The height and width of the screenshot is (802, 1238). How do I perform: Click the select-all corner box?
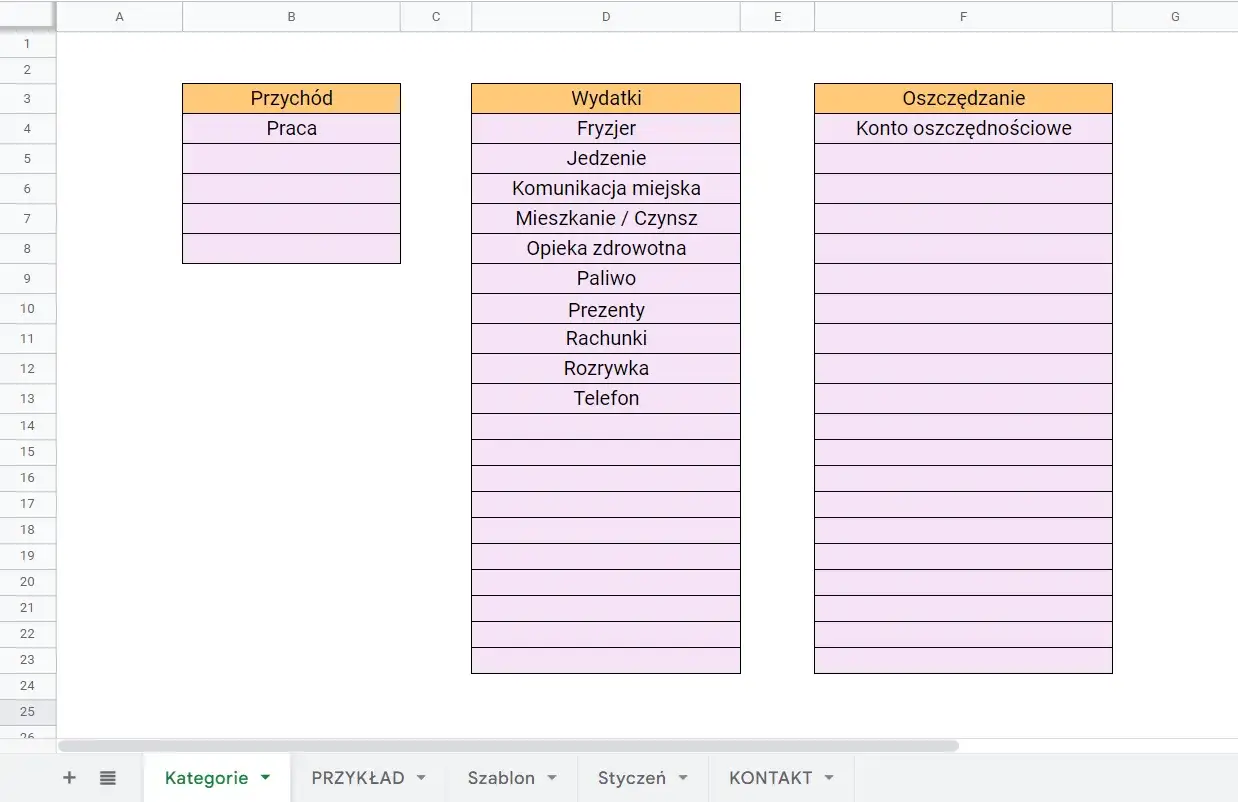(x=28, y=17)
